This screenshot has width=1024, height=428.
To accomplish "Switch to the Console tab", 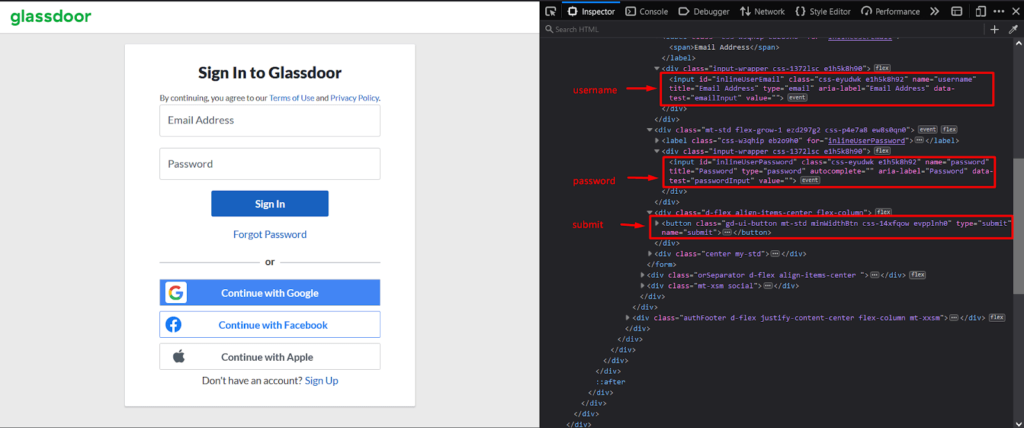I will [646, 11].
